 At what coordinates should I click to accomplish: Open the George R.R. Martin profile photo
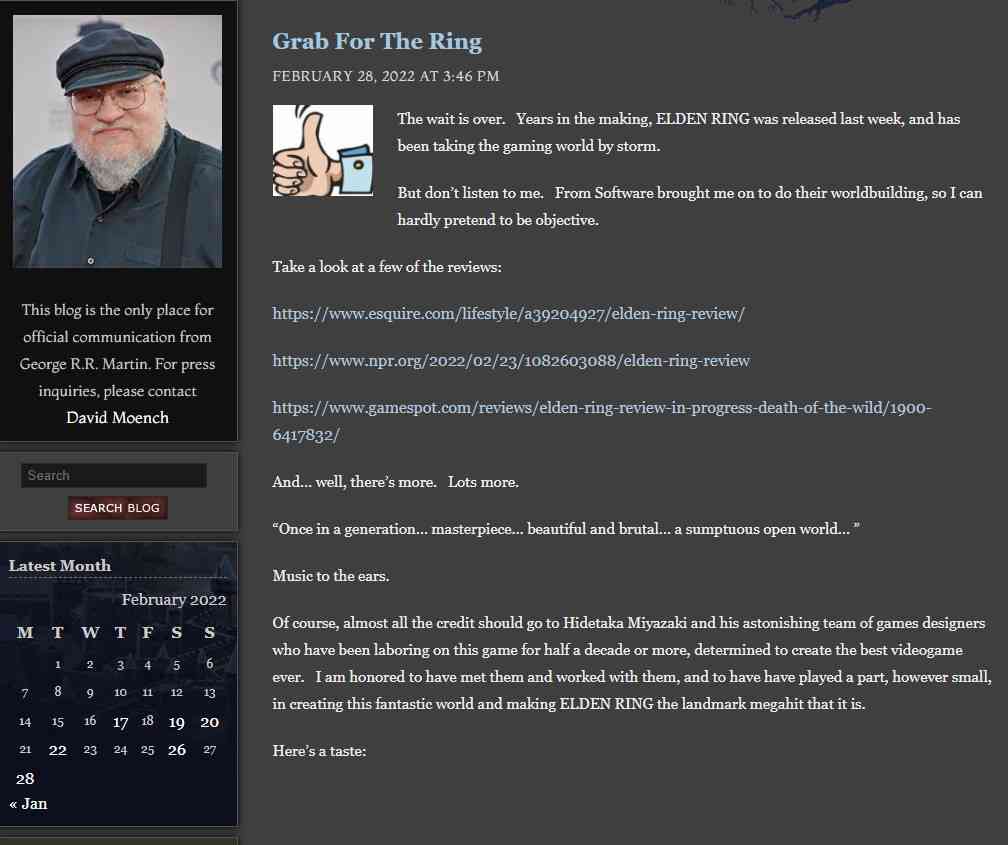point(118,141)
